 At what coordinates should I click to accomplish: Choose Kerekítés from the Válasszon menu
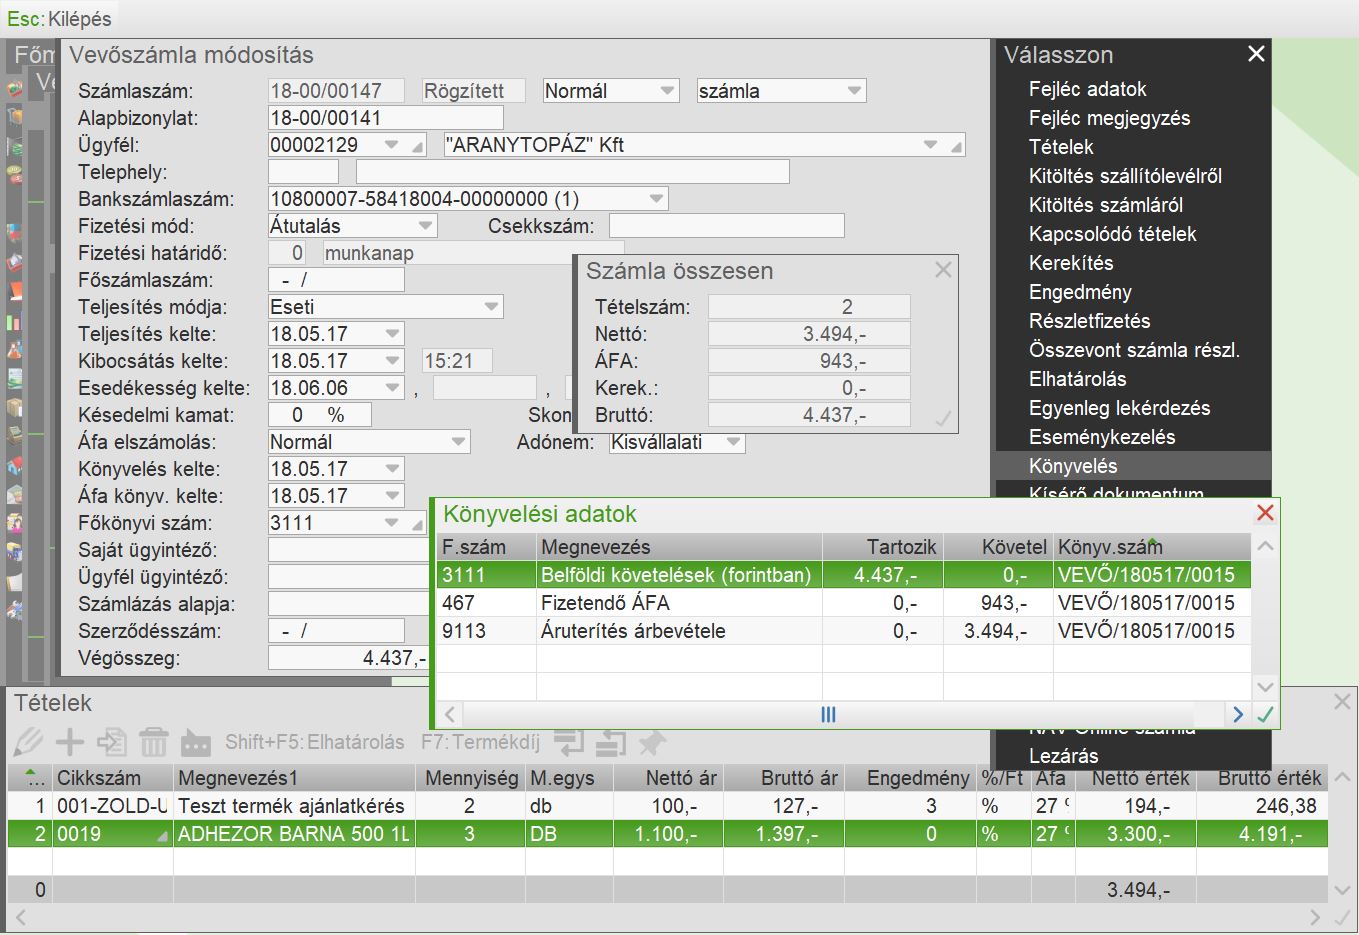click(x=1071, y=263)
